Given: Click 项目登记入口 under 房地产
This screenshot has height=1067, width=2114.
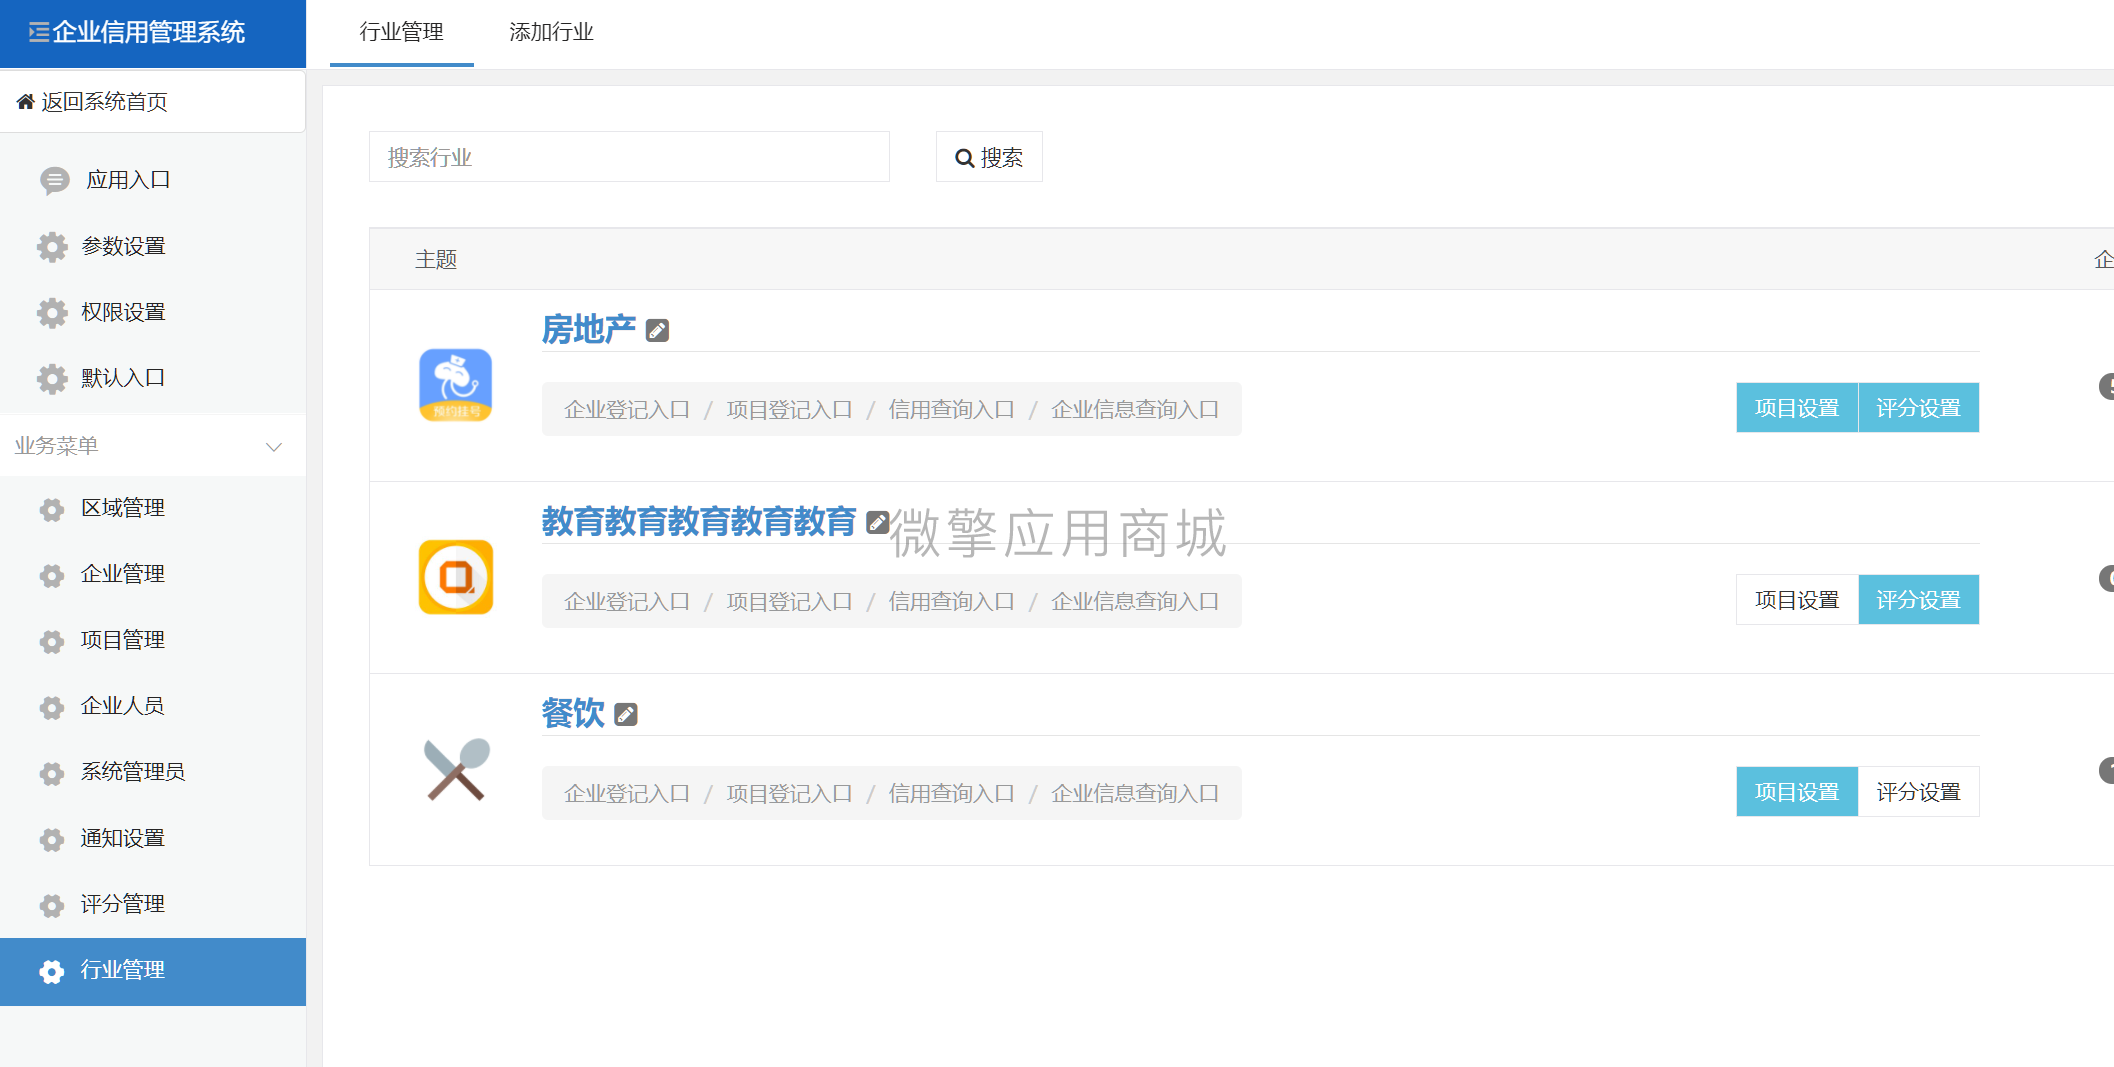Looking at the screenshot, I should [x=789, y=409].
